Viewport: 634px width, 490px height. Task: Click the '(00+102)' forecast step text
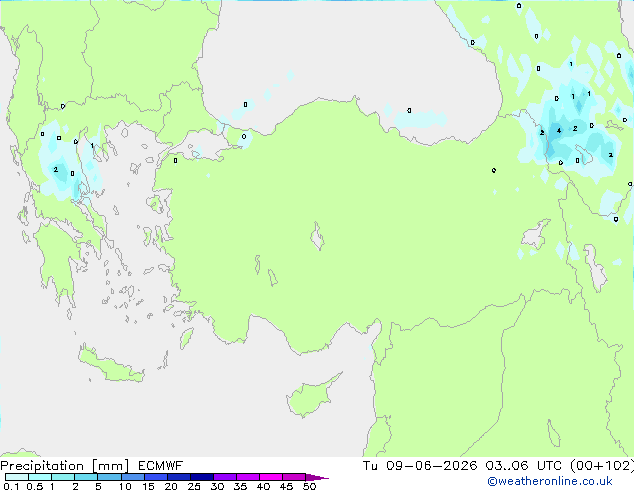tap(602, 466)
